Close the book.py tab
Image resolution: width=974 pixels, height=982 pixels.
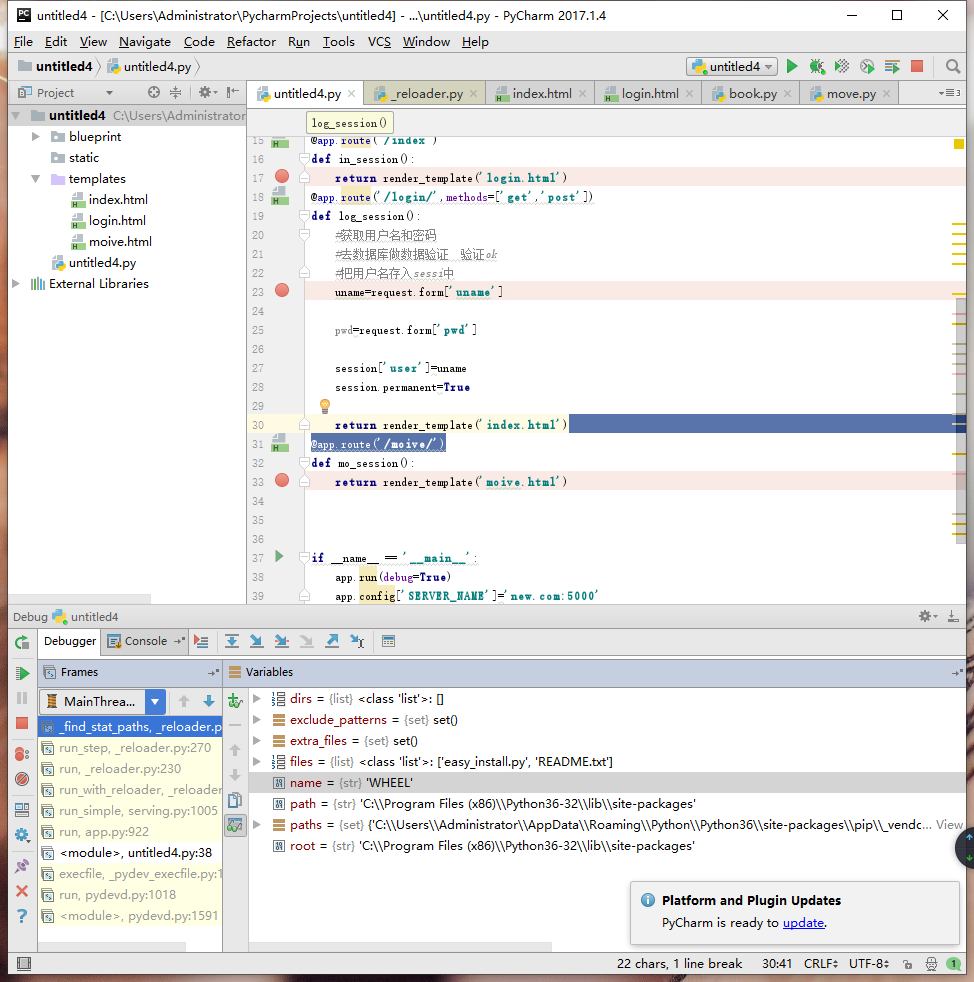tap(787, 94)
